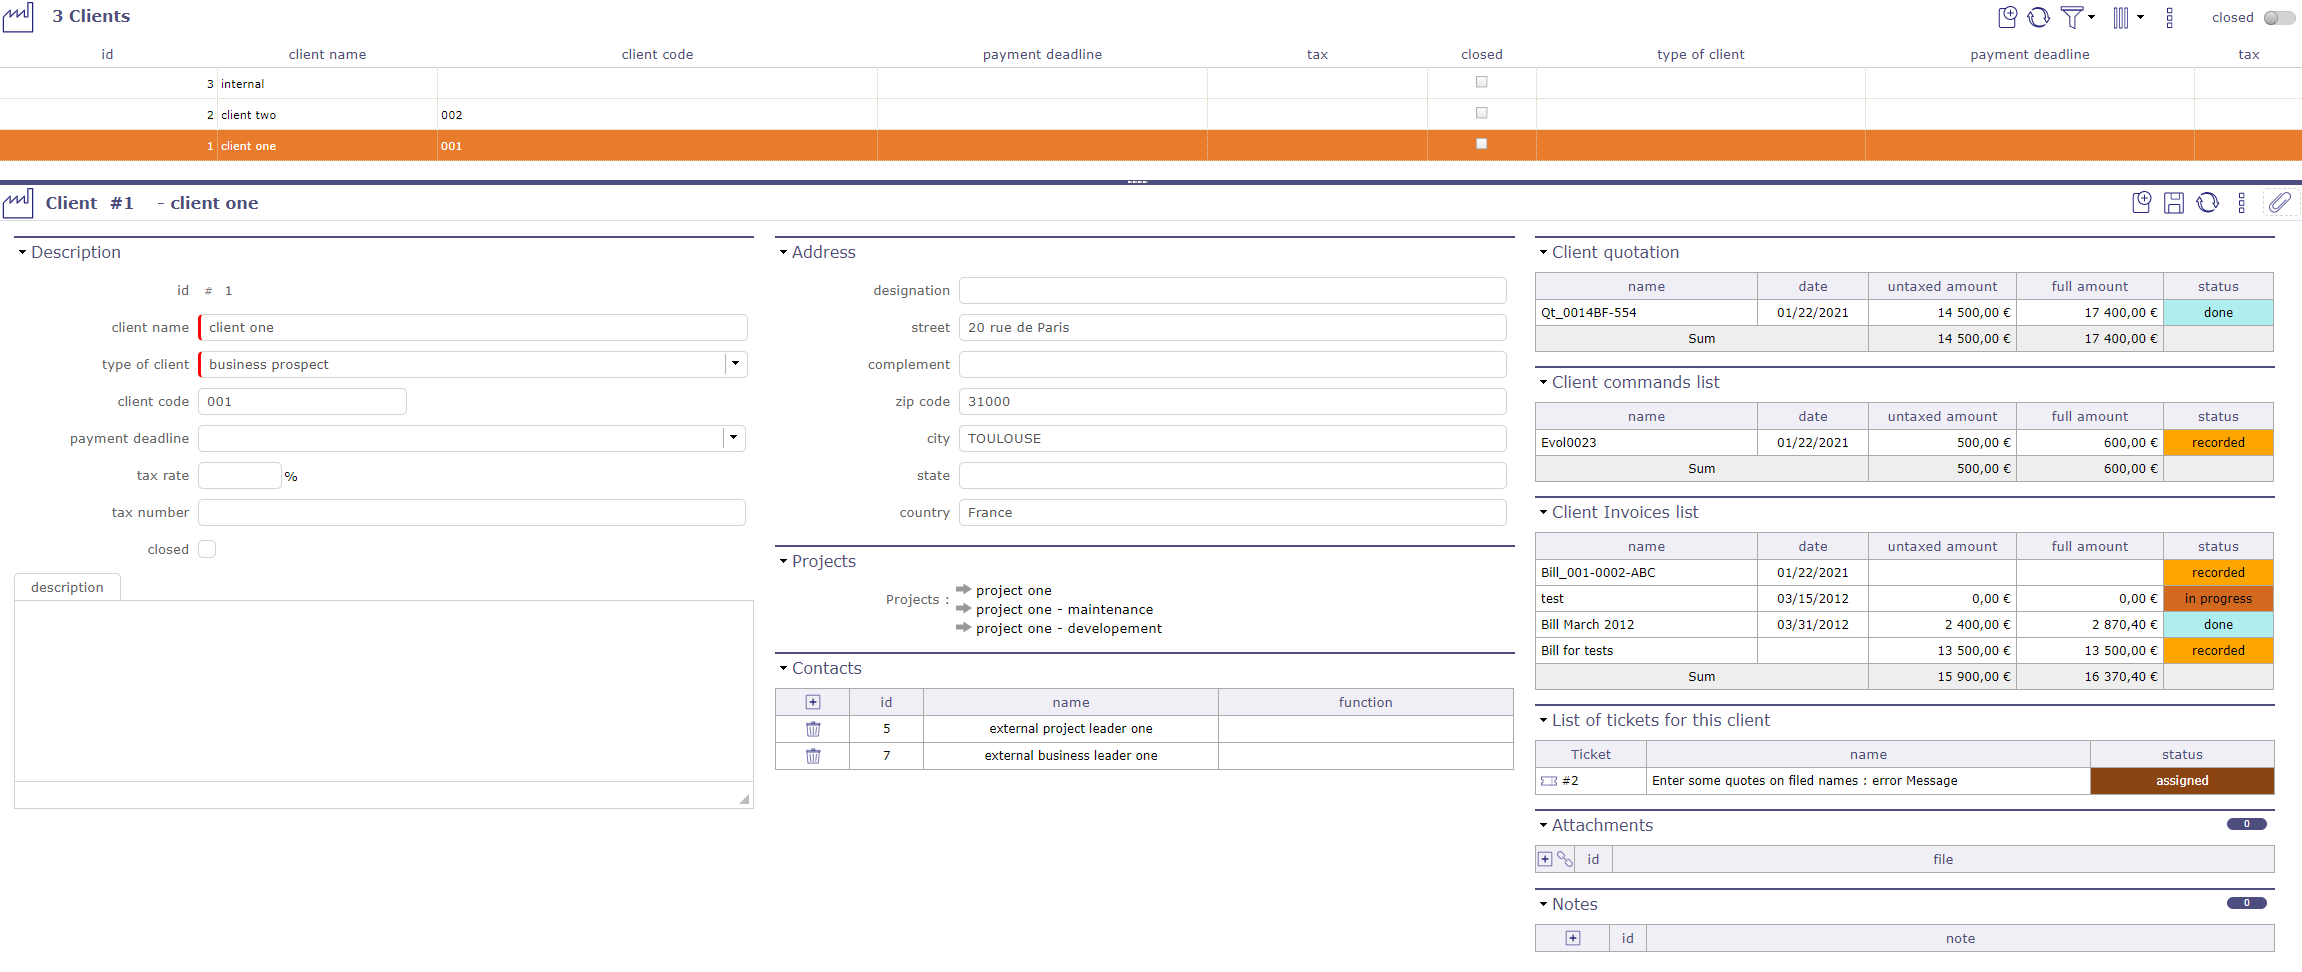Screen dimensions: 2302x972
Task: Open the 'project one - maintenance' link
Action: pos(1063,609)
